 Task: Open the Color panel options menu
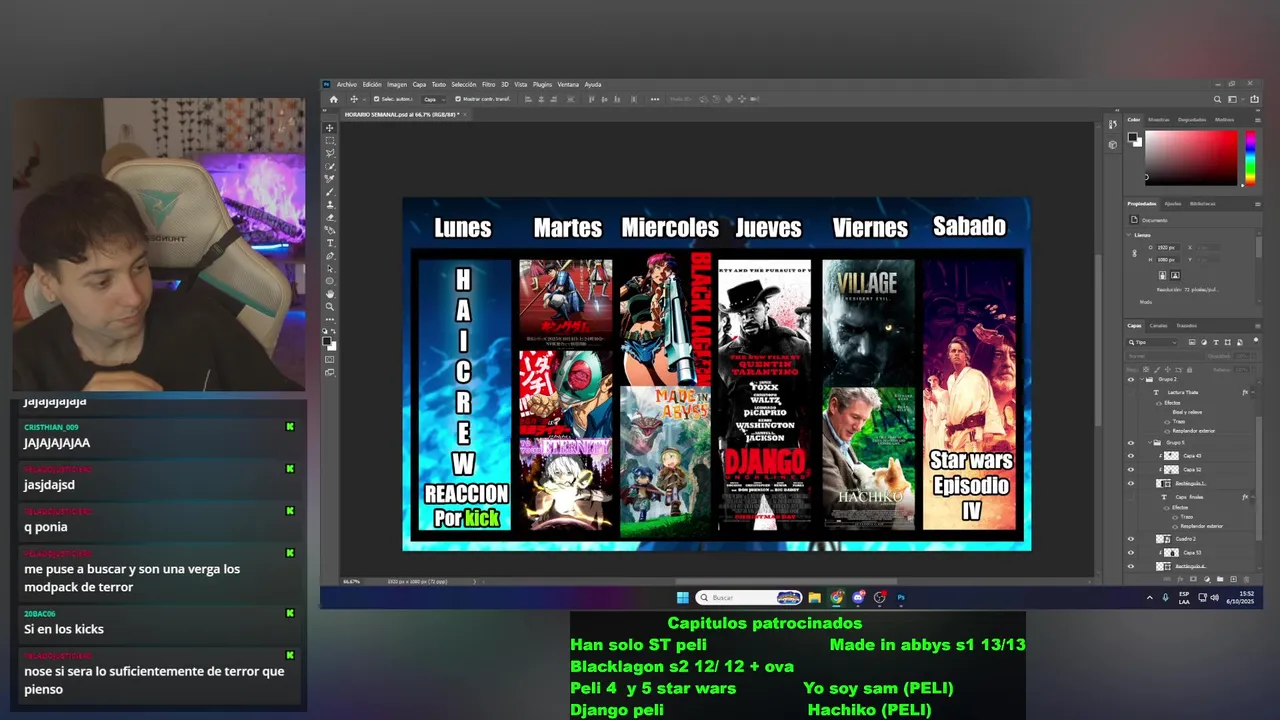click(1257, 120)
